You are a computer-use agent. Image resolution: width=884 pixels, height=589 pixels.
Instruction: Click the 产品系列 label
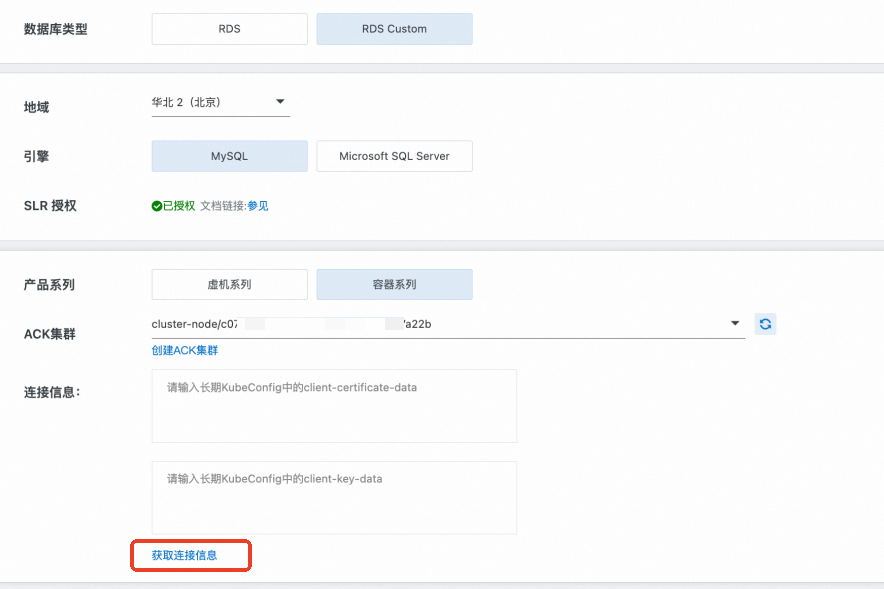pyautogui.click(x=49, y=285)
